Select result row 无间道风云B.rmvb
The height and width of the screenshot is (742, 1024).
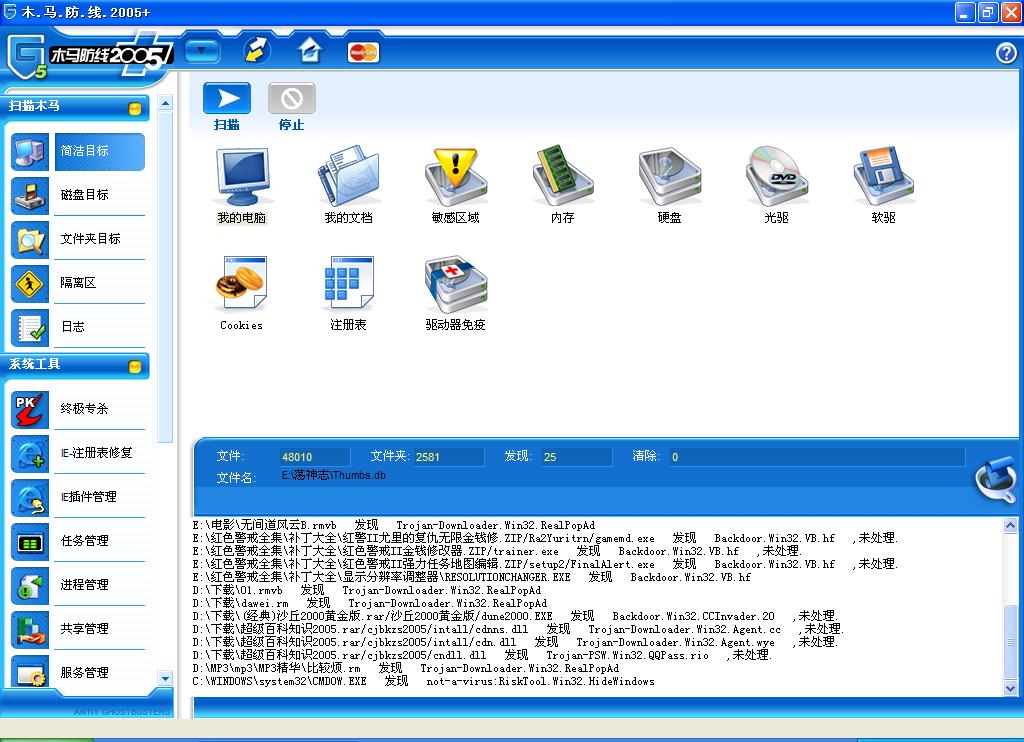(x=394, y=525)
